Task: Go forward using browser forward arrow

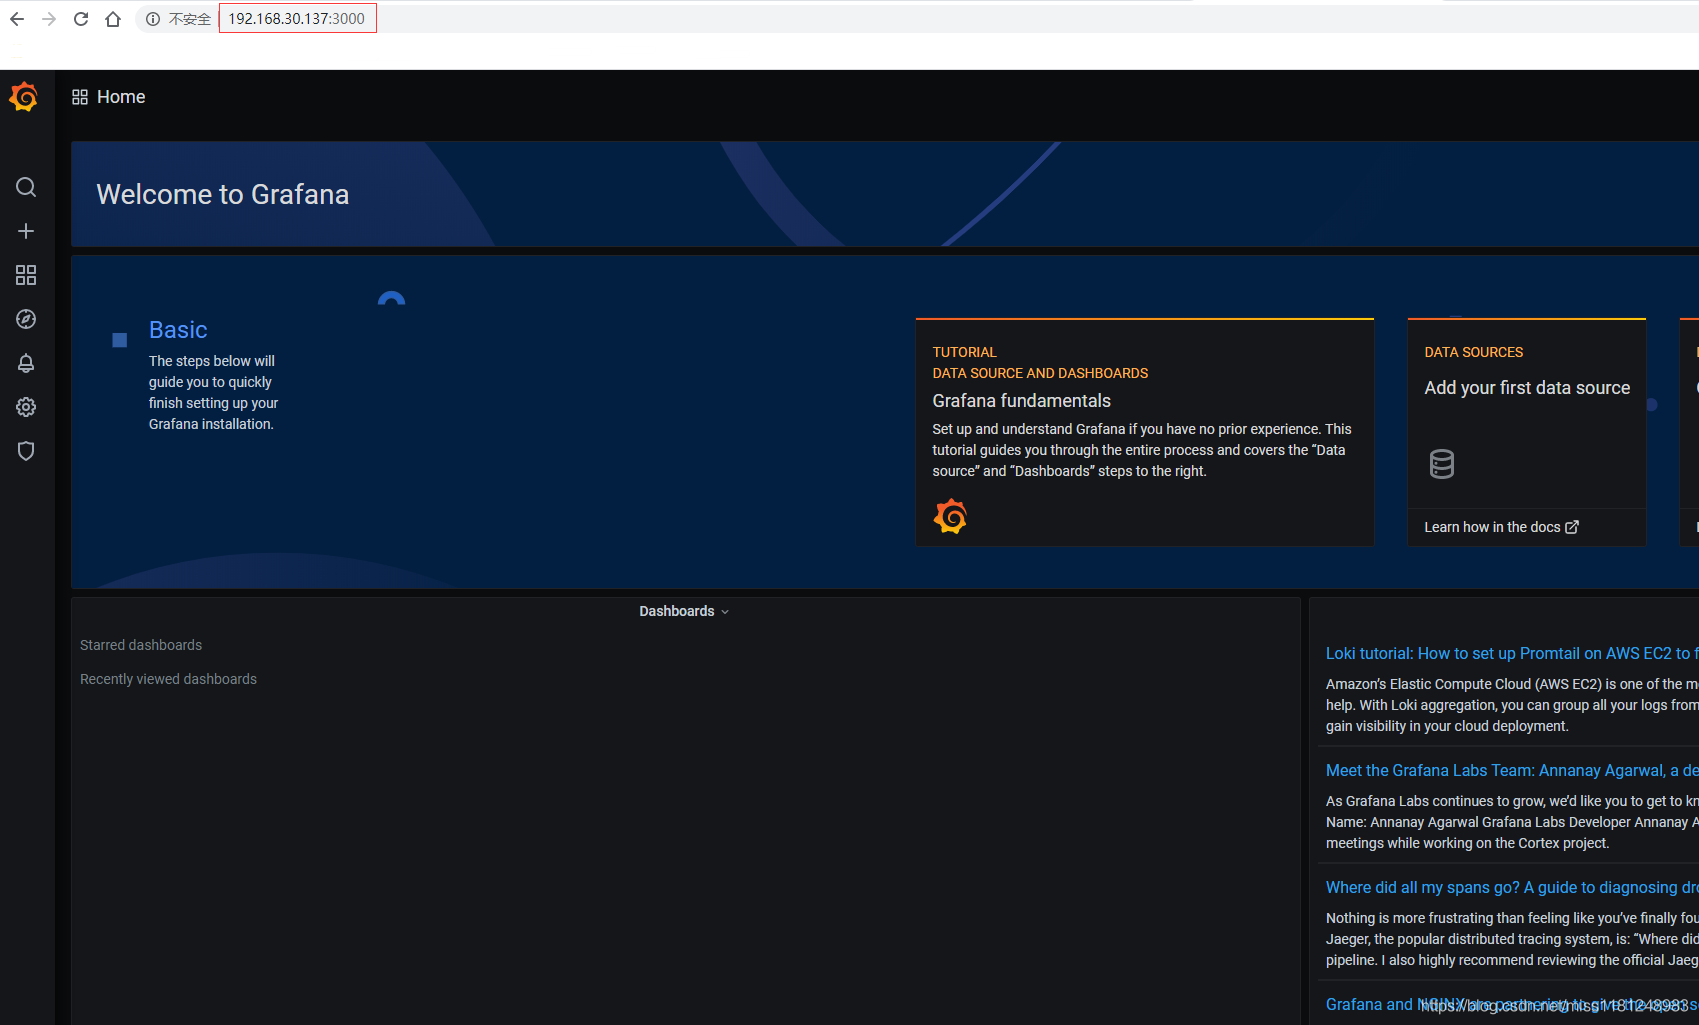Action: point(49,19)
